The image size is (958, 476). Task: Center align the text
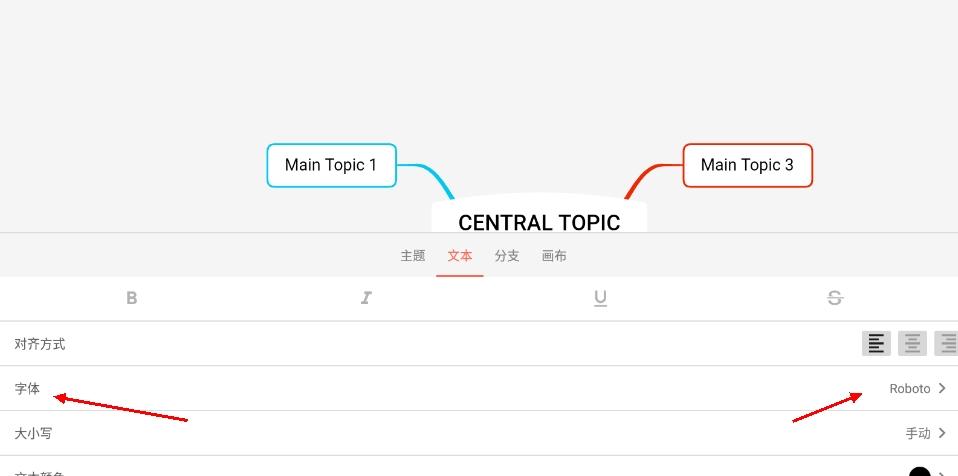(912, 344)
